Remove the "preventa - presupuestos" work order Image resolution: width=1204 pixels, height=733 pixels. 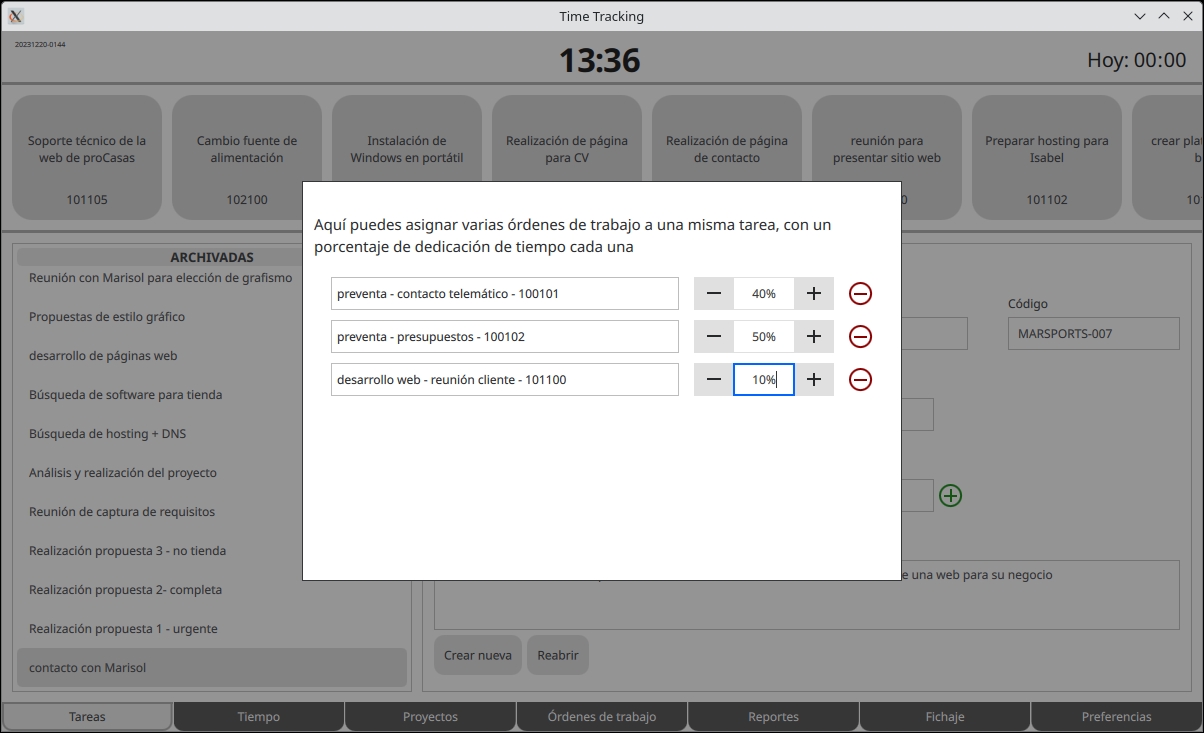click(x=860, y=336)
